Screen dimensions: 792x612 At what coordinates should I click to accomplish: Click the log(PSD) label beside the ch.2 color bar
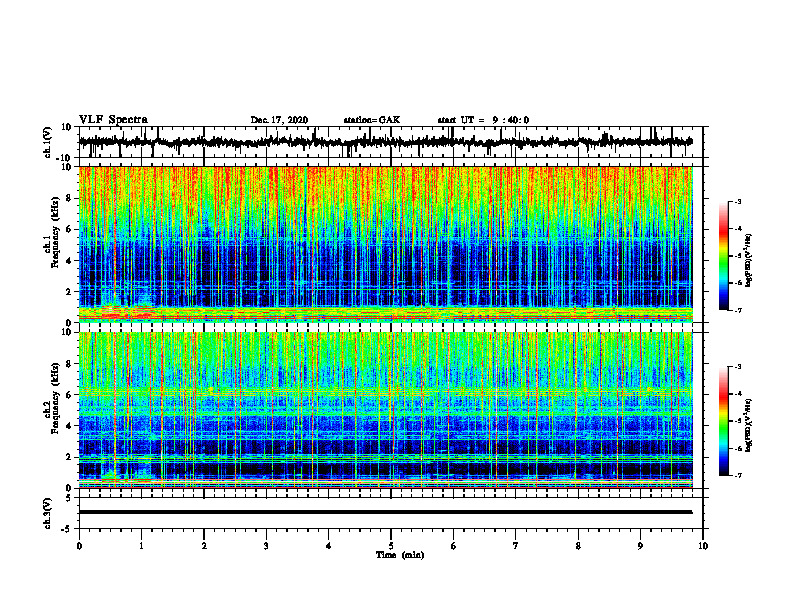tap(748, 425)
